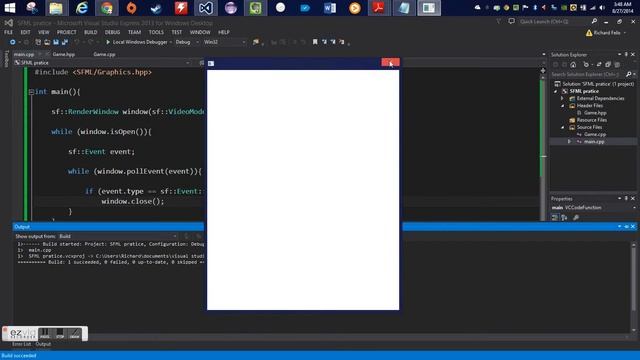Screen dimensions: 640x360
Task: Open Windows Start button in taskbar
Action: (9, 7)
